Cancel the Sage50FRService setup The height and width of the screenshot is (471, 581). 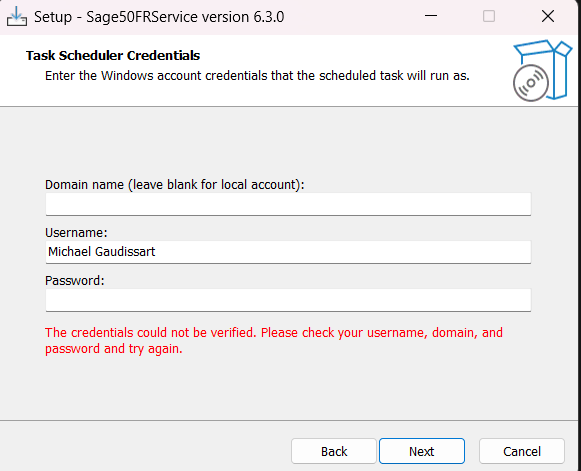point(522,451)
